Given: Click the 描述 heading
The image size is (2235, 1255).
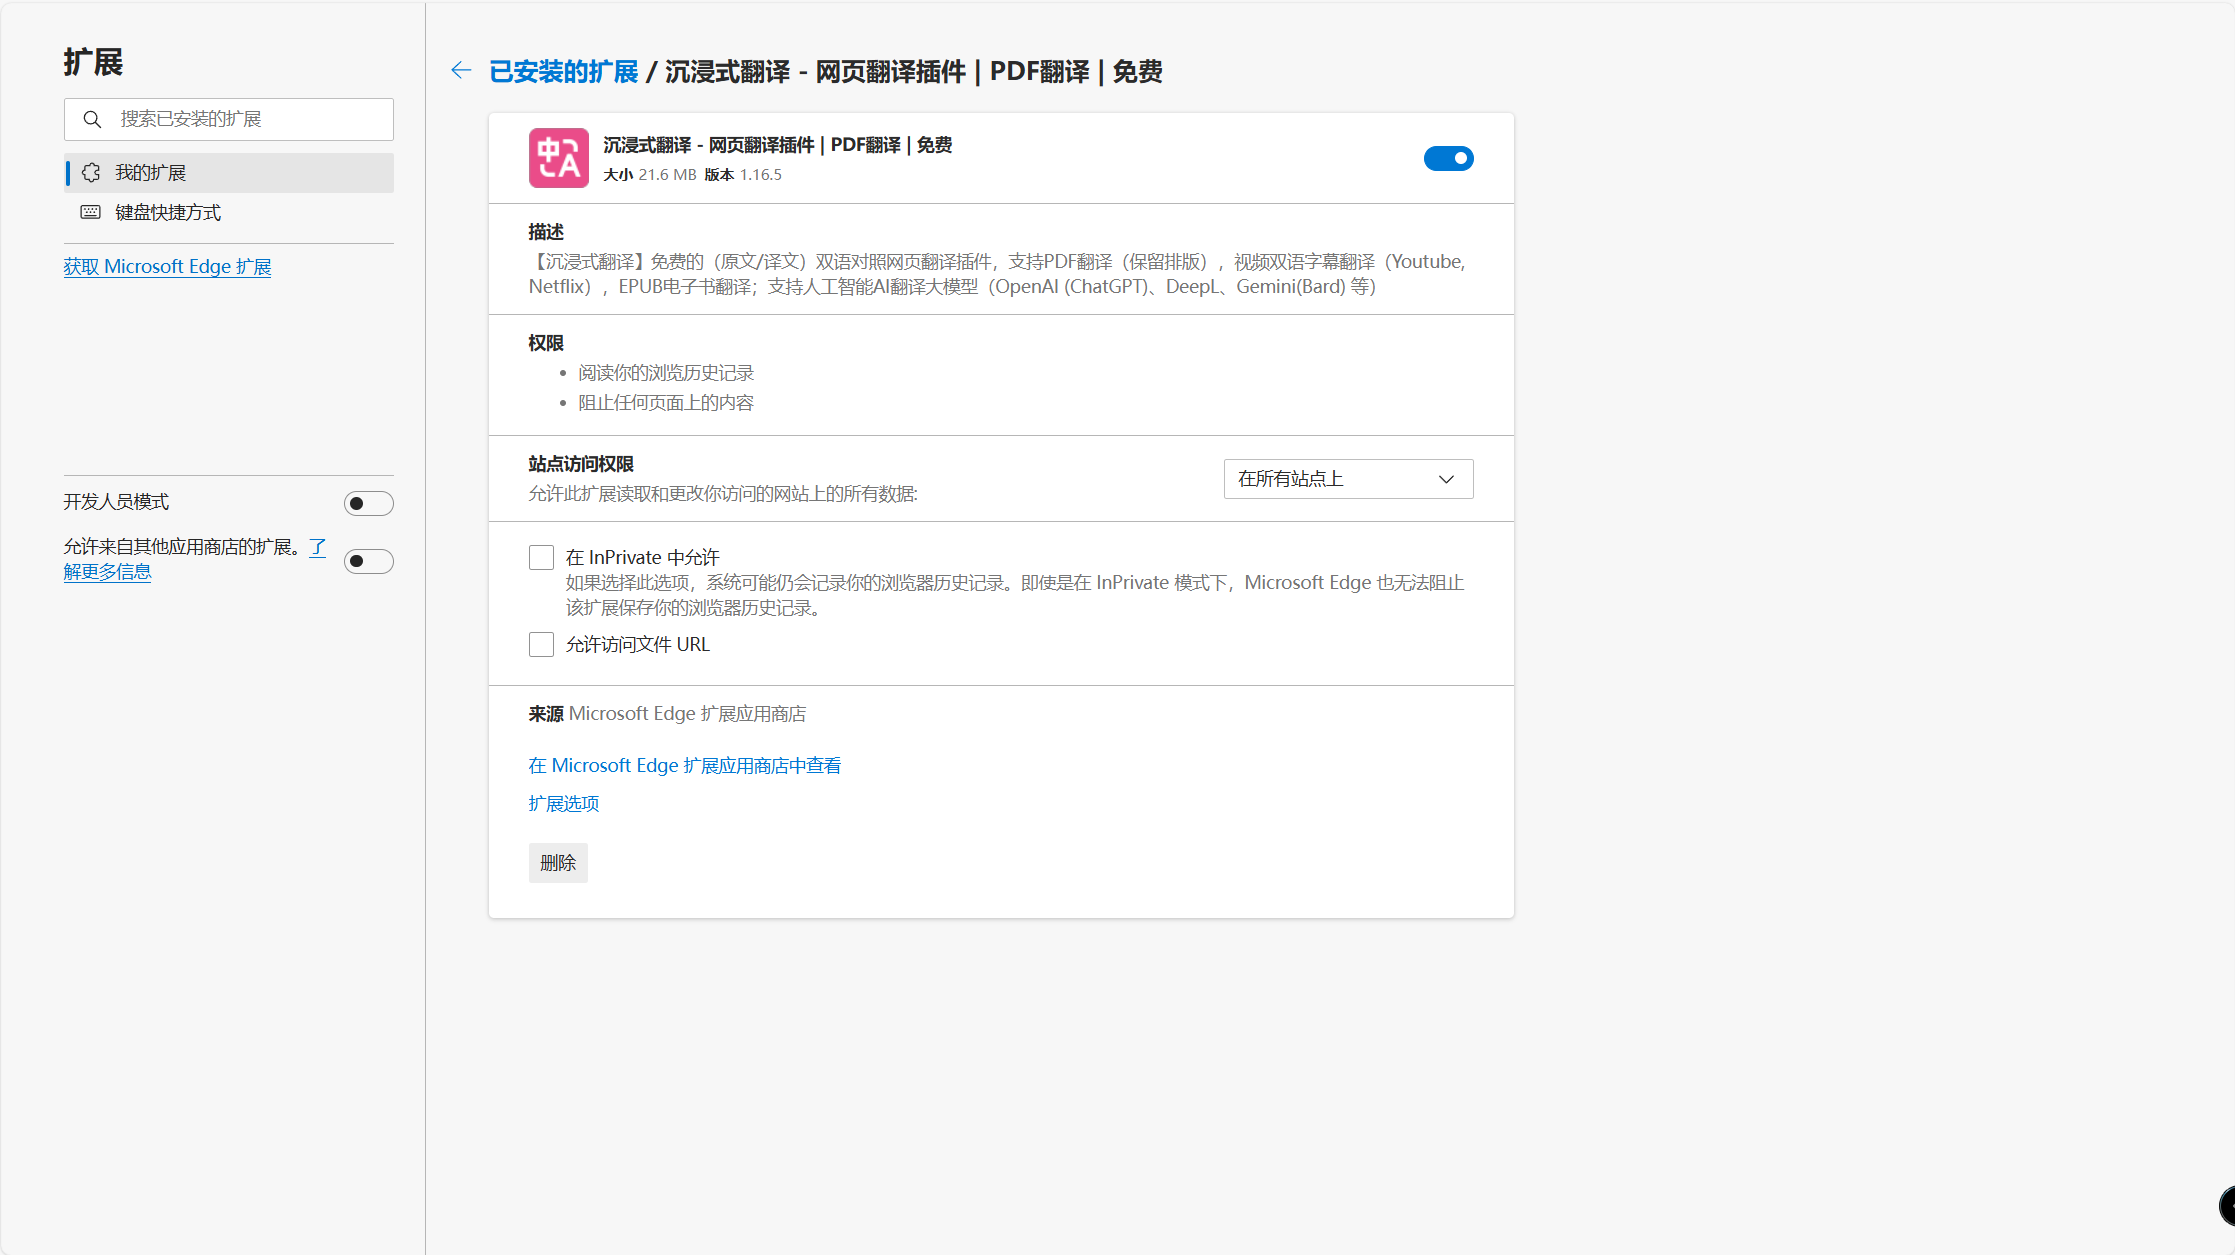Looking at the screenshot, I should [546, 232].
